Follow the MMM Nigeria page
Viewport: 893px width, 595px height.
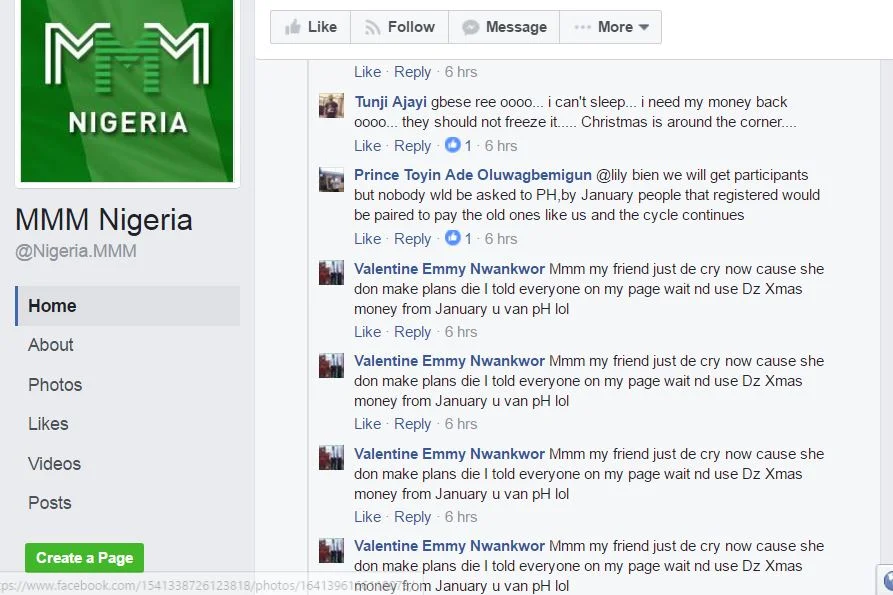point(399,27)
